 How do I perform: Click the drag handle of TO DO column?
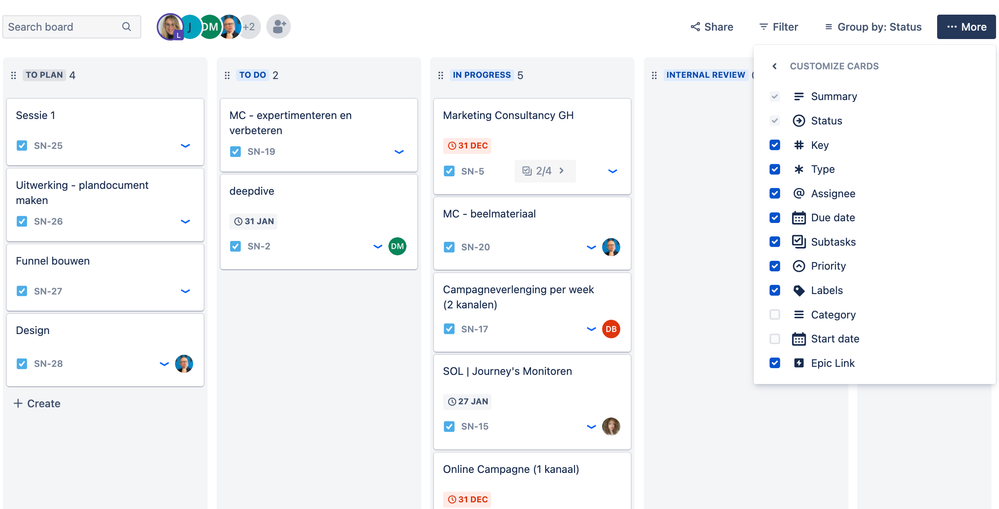pos(227,75)
